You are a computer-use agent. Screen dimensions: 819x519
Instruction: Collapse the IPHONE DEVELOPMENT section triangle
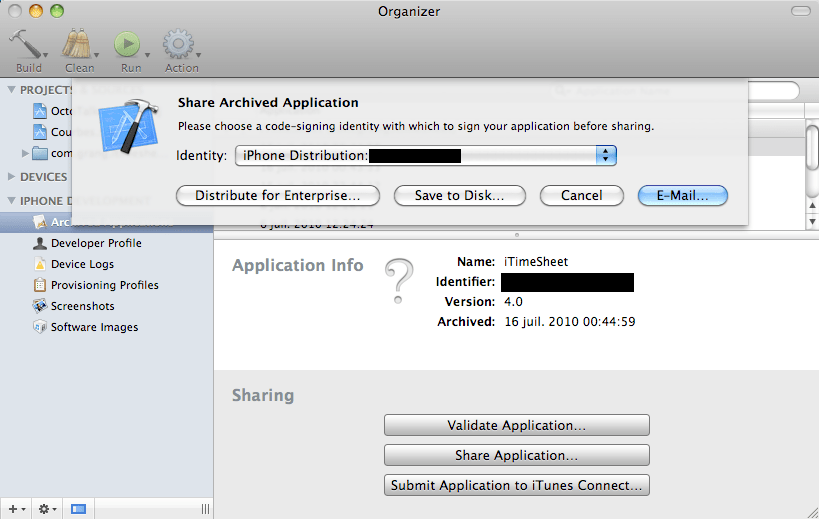click(11, 200)
